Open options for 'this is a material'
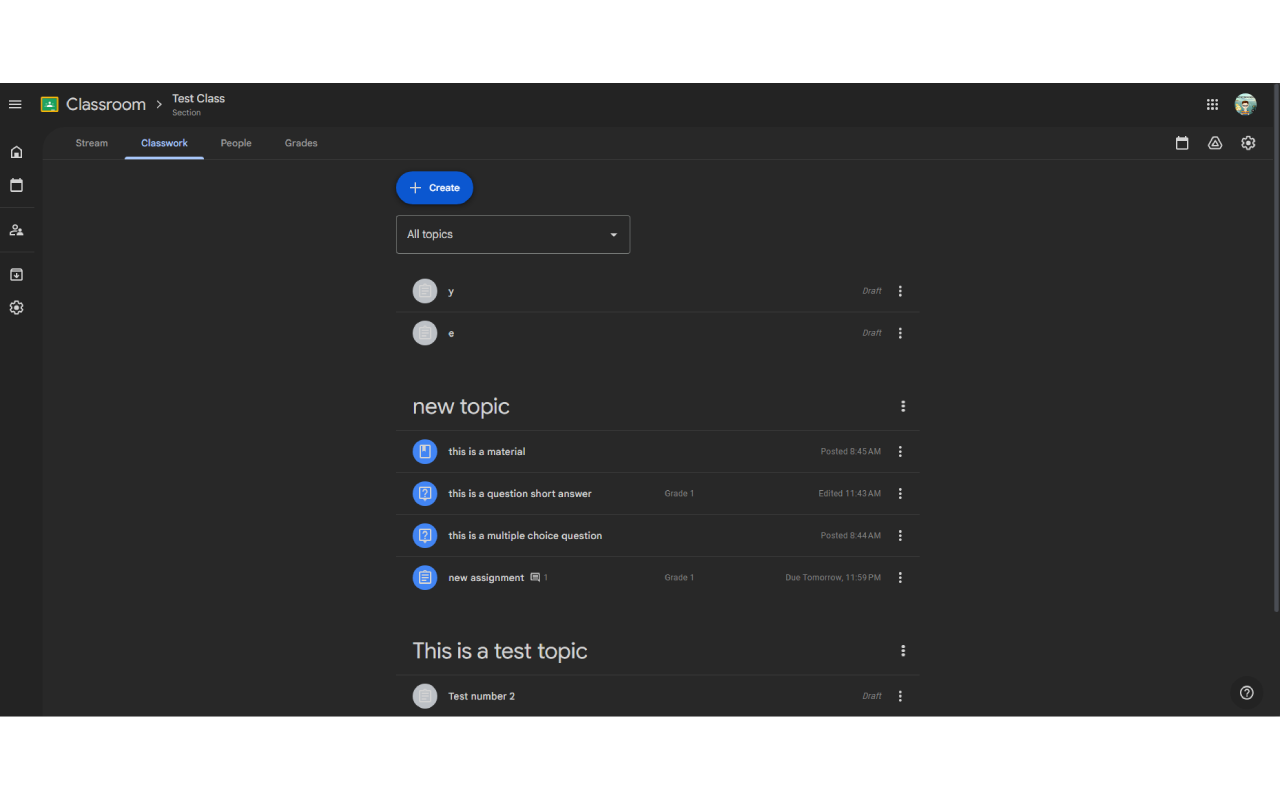The image size is (1280, 800). (x=900, y=452)
